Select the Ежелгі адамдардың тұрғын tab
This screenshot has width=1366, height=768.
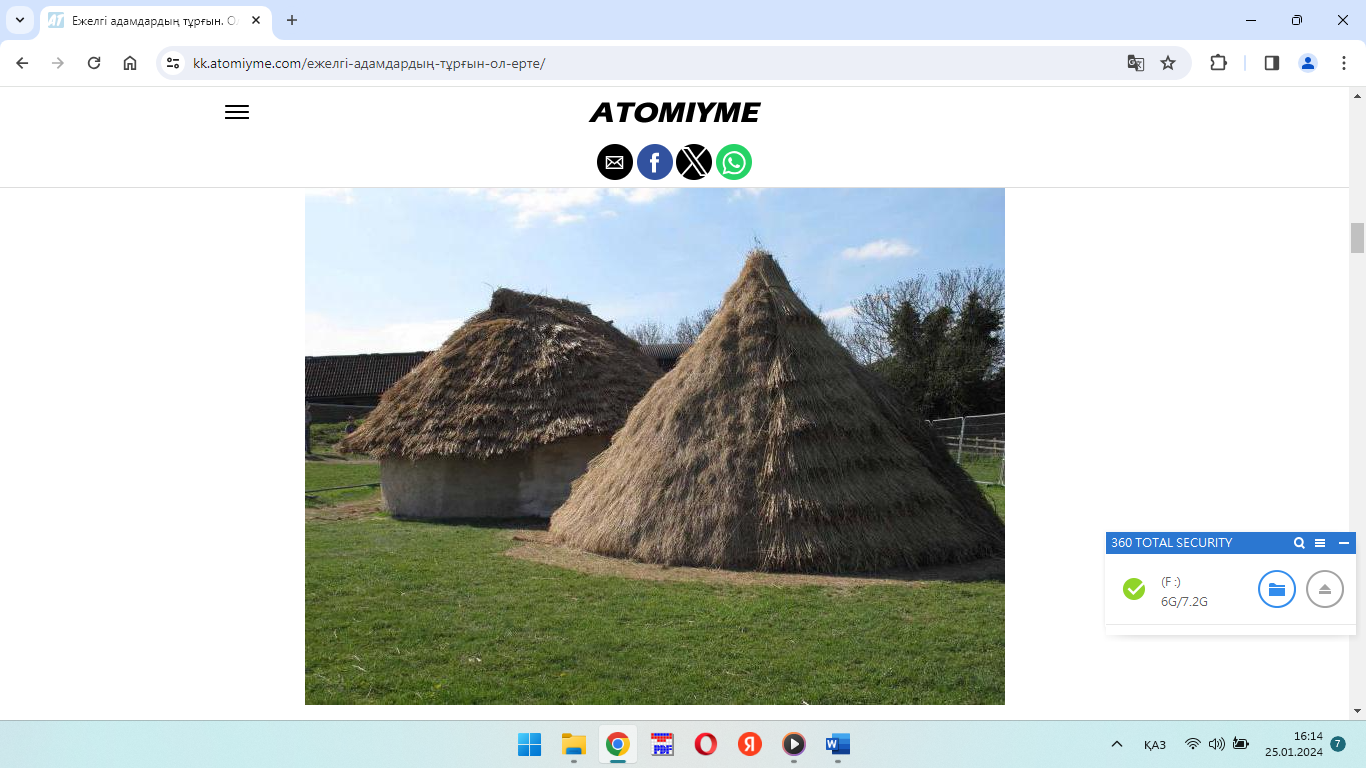tap(155, 21)
